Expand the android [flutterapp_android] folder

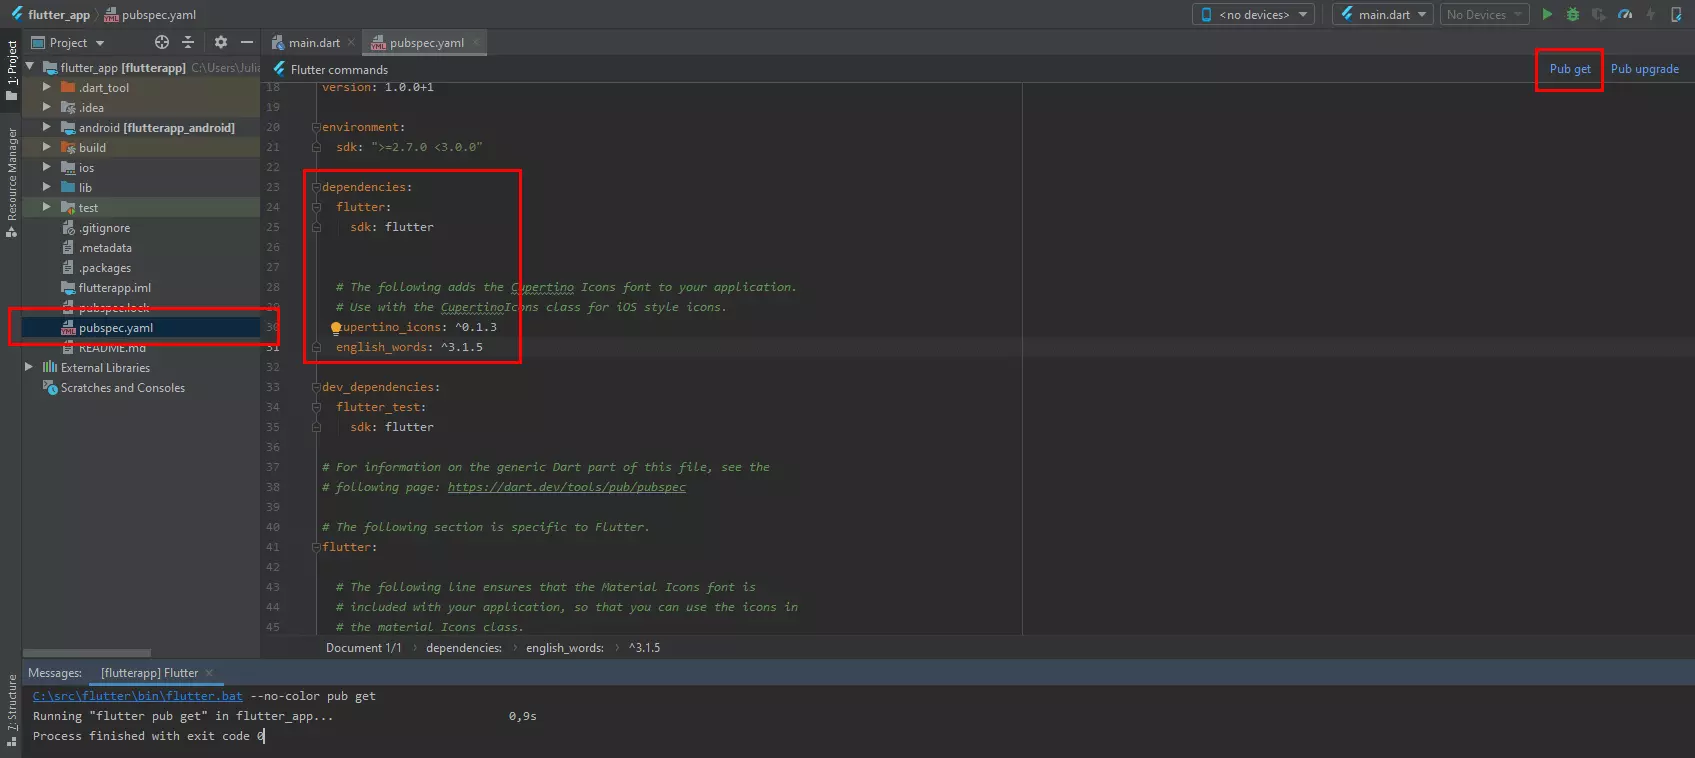47,127
